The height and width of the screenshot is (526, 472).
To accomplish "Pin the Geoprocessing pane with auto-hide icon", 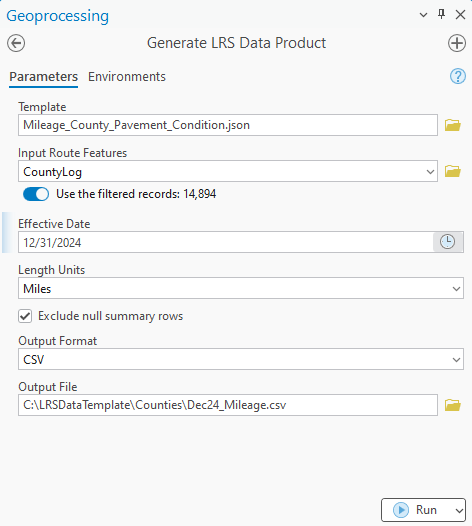I will [x=442, y=14].
